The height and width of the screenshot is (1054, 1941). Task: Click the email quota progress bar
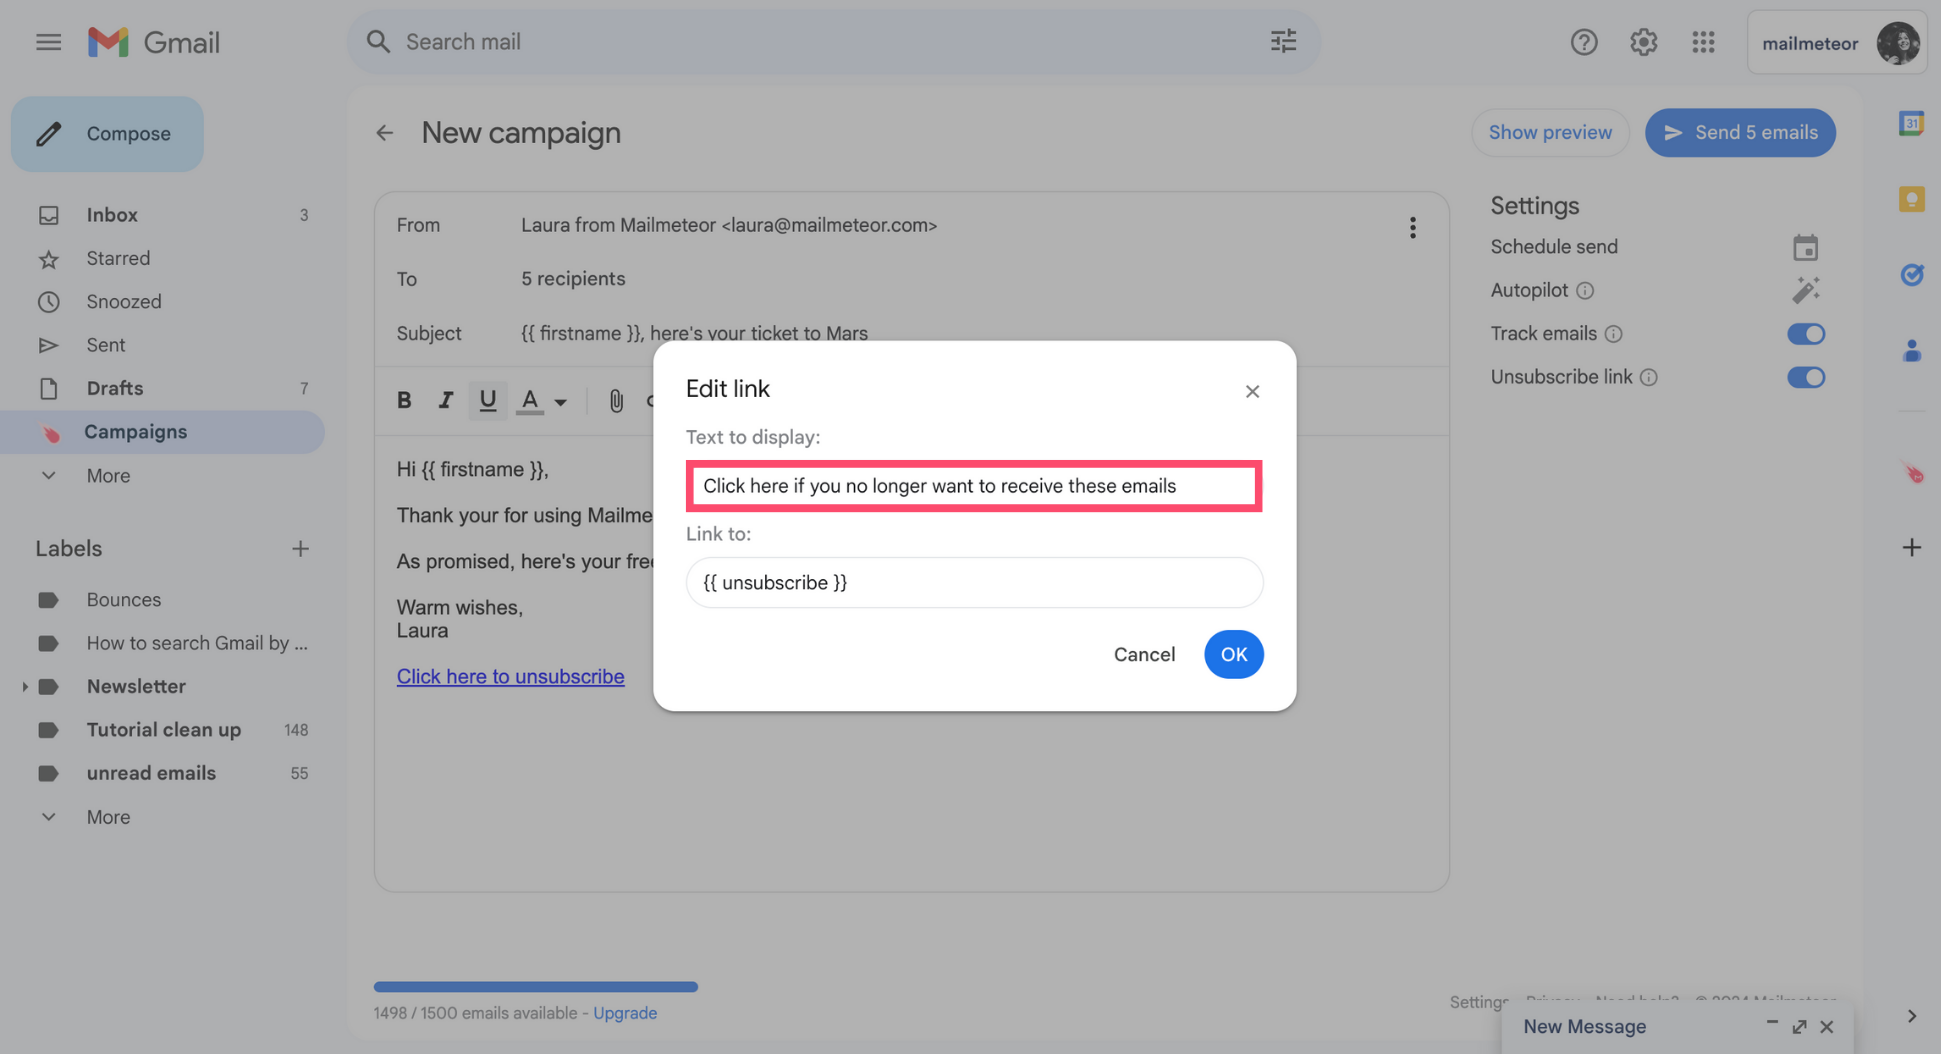[x=535, y=987]
